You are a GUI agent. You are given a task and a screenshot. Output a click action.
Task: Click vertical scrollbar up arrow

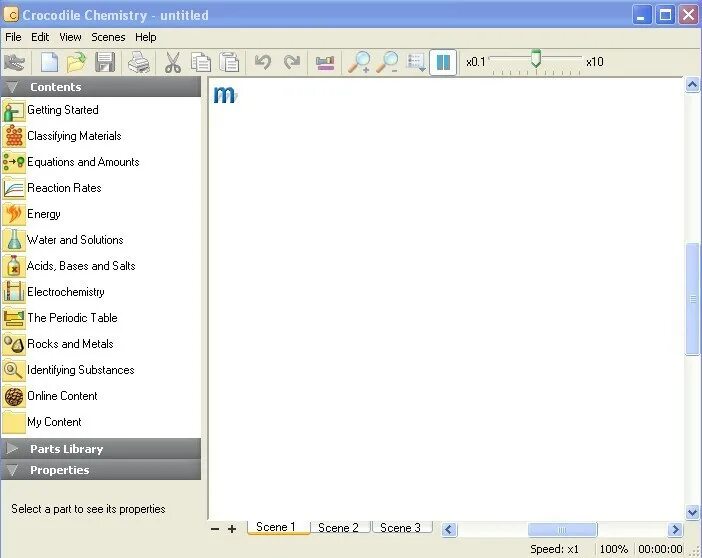click(692, 85)
